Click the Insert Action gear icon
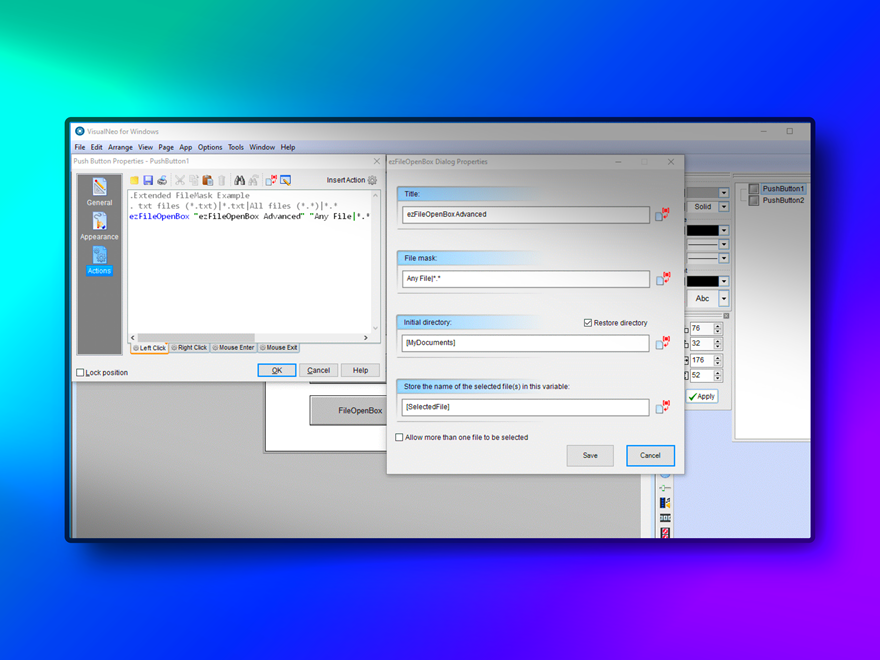This screenshot has height=660, width=880. click(373, 181)
